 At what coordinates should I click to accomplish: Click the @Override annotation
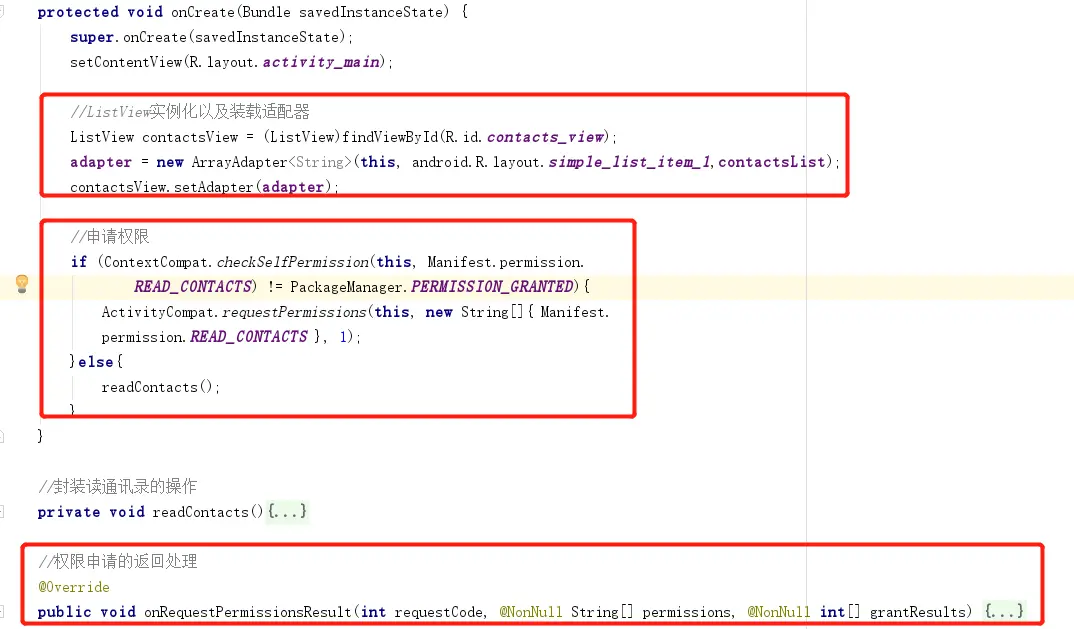click(x=74, y=587)
